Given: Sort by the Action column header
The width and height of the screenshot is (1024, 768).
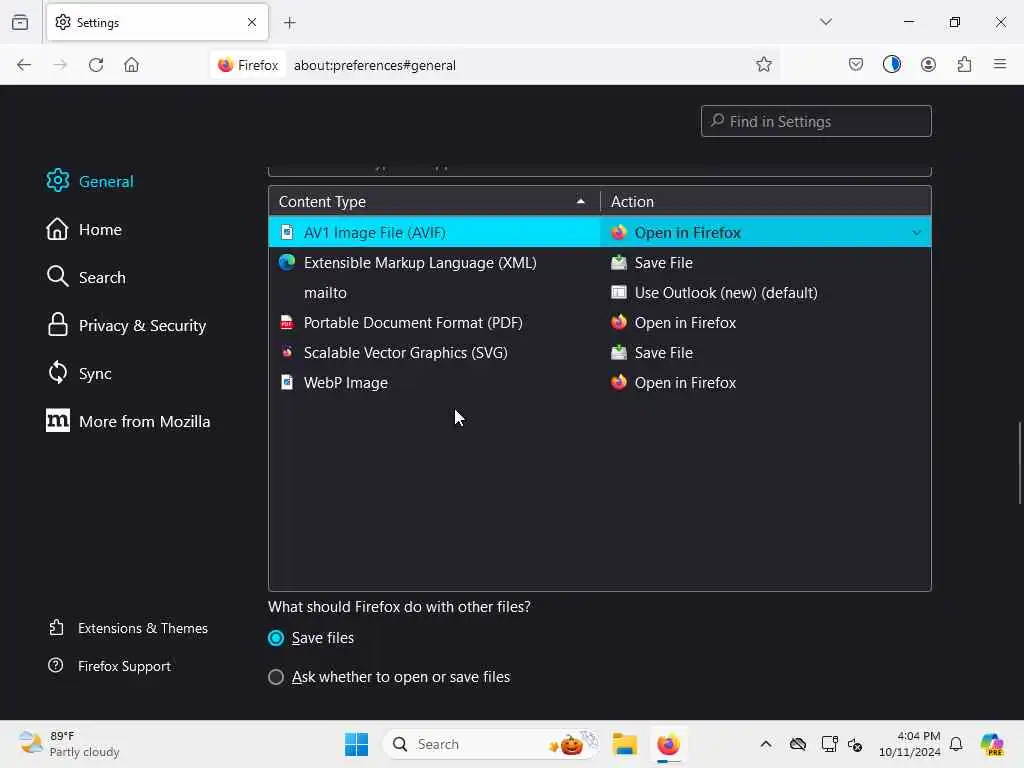Looking at the screenshot, I should pos(765,201).
